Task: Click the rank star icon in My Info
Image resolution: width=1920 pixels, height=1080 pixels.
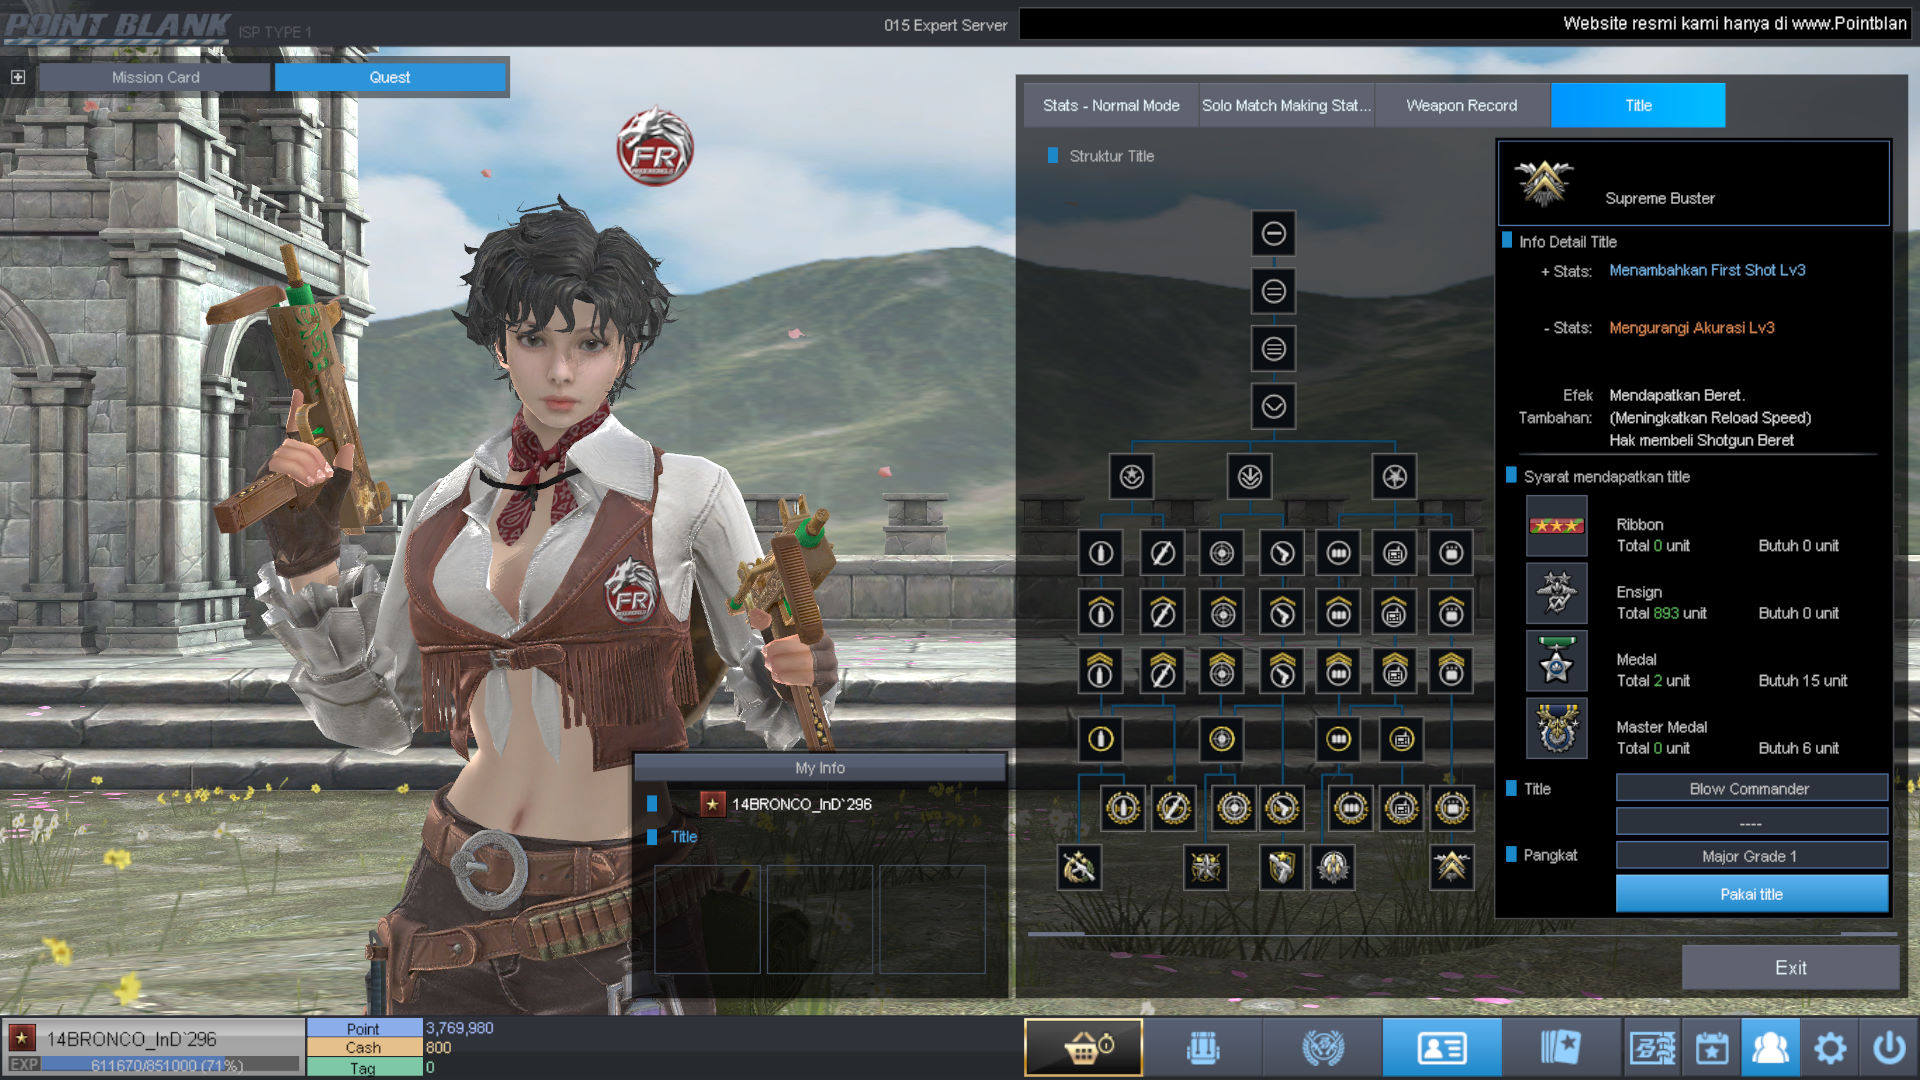Action: 712,804
